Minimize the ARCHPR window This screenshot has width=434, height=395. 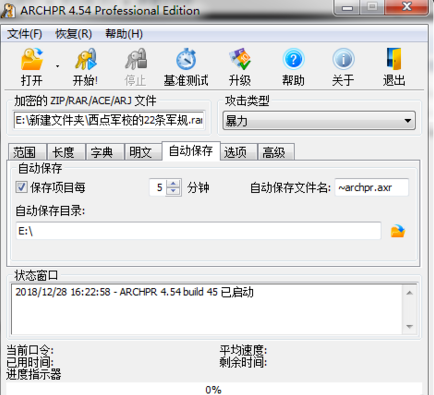347,7
